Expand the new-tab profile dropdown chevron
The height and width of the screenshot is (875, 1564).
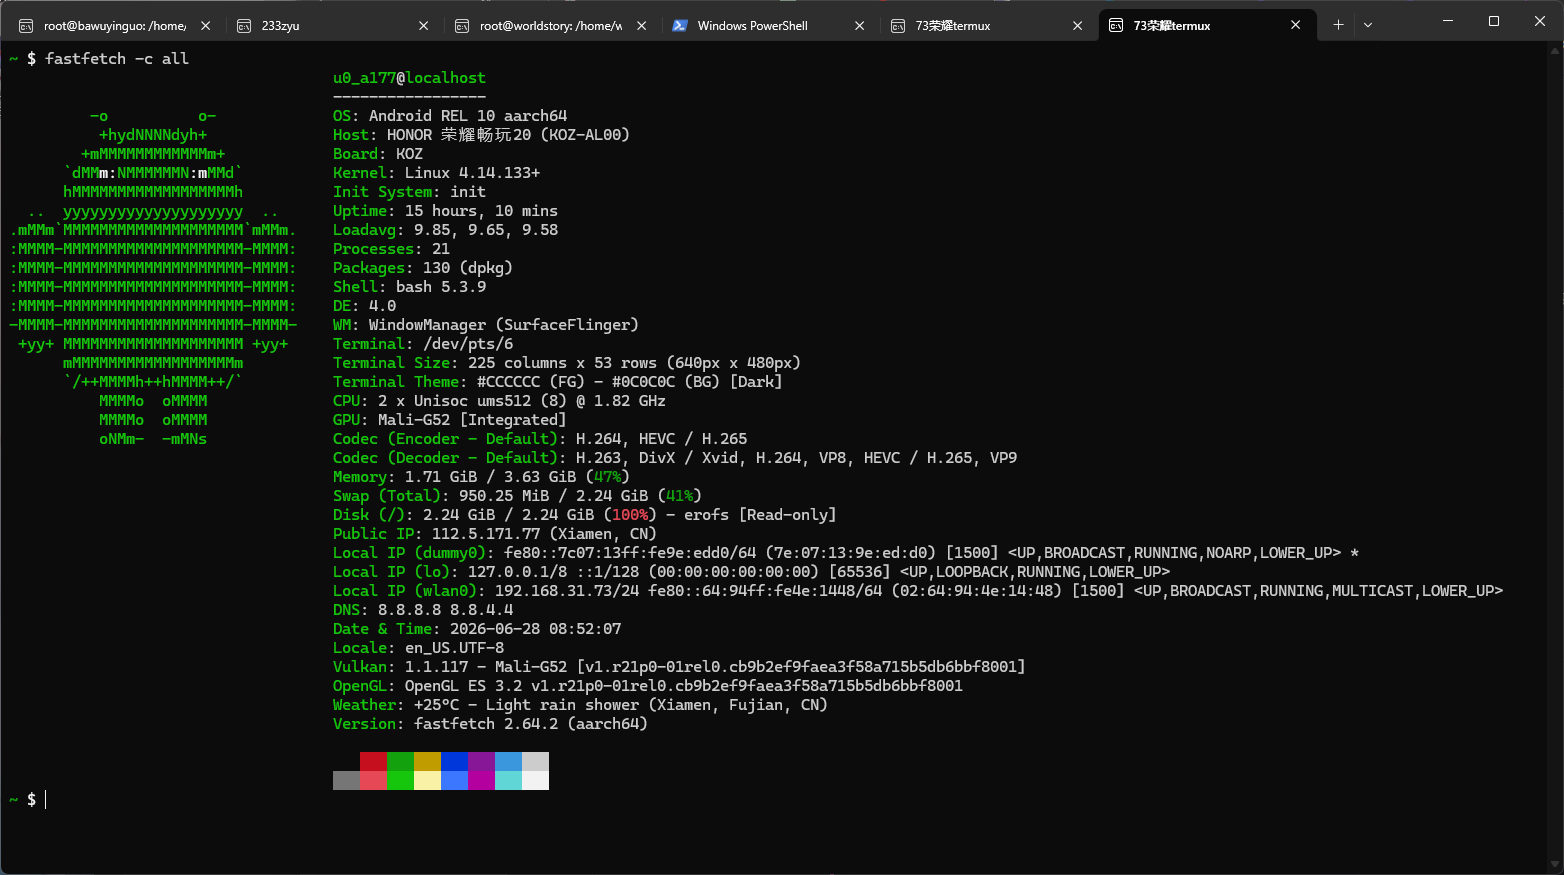pyautogui.click(x=1368, y=25)
